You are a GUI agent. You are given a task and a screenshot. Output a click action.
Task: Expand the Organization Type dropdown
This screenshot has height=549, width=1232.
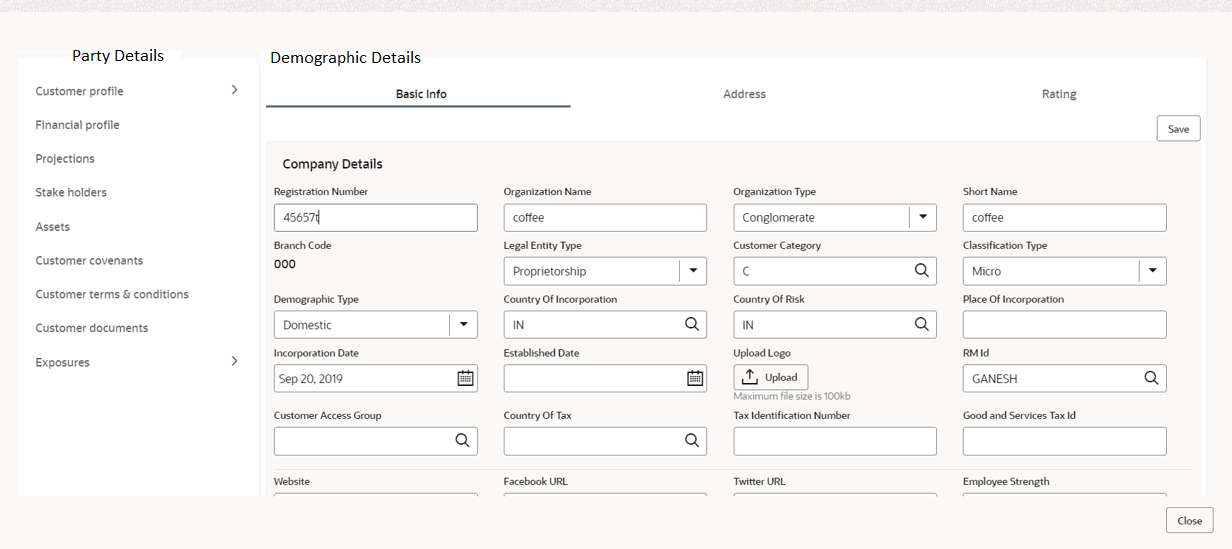tap(922, 217)
